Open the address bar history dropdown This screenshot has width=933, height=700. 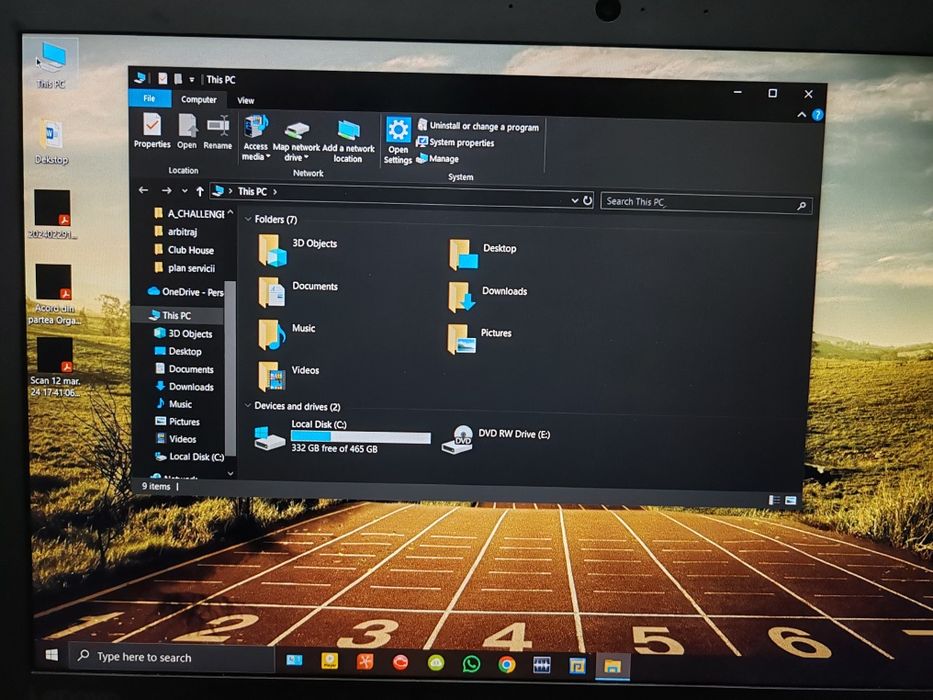[x=575, y=201]
